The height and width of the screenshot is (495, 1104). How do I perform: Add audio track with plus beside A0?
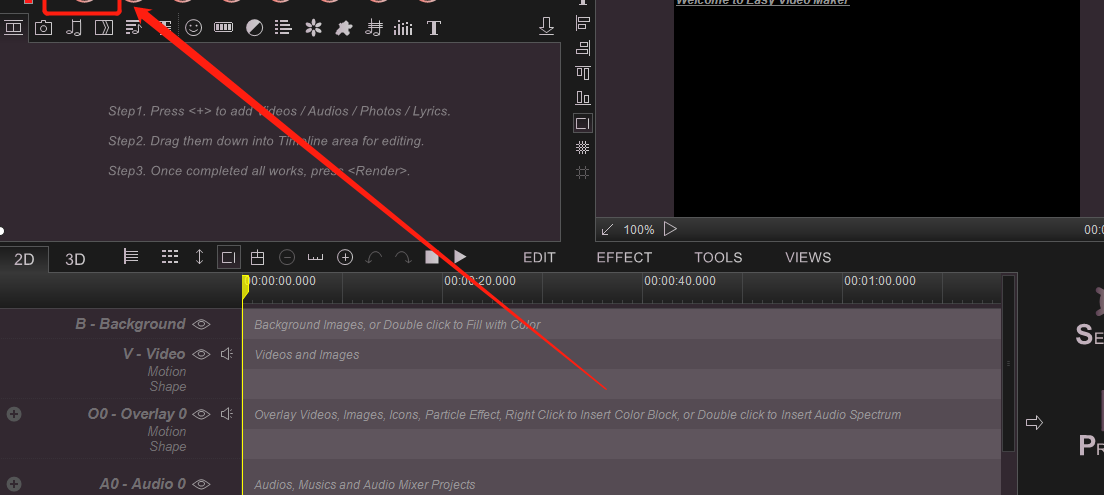coord(14,484)
